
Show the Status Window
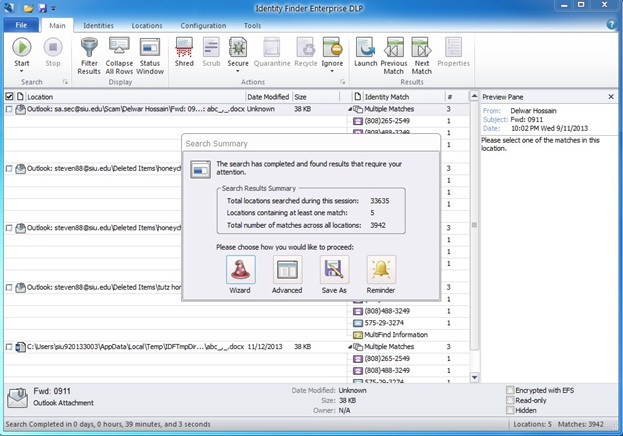(150, 56)
